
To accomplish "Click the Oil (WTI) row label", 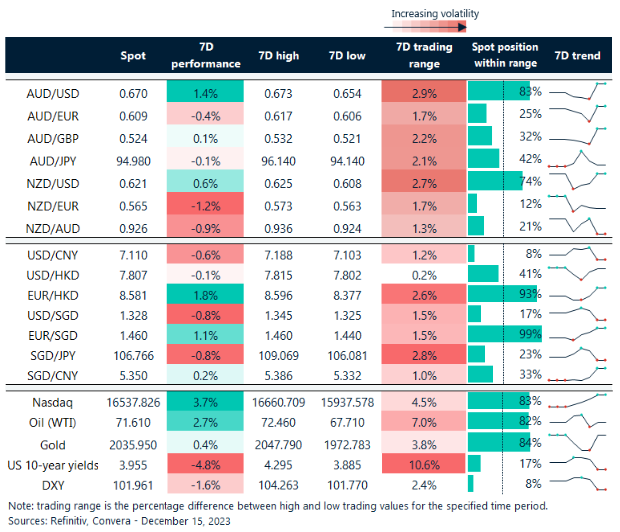I will point(53,422).
